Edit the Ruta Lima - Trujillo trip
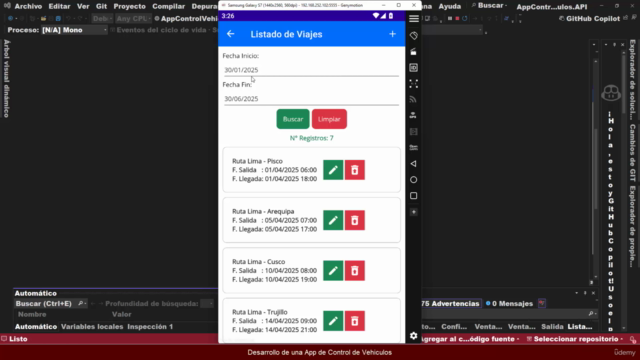The width and height of the screenshot is (640, 360). click(x=333, y=321)
